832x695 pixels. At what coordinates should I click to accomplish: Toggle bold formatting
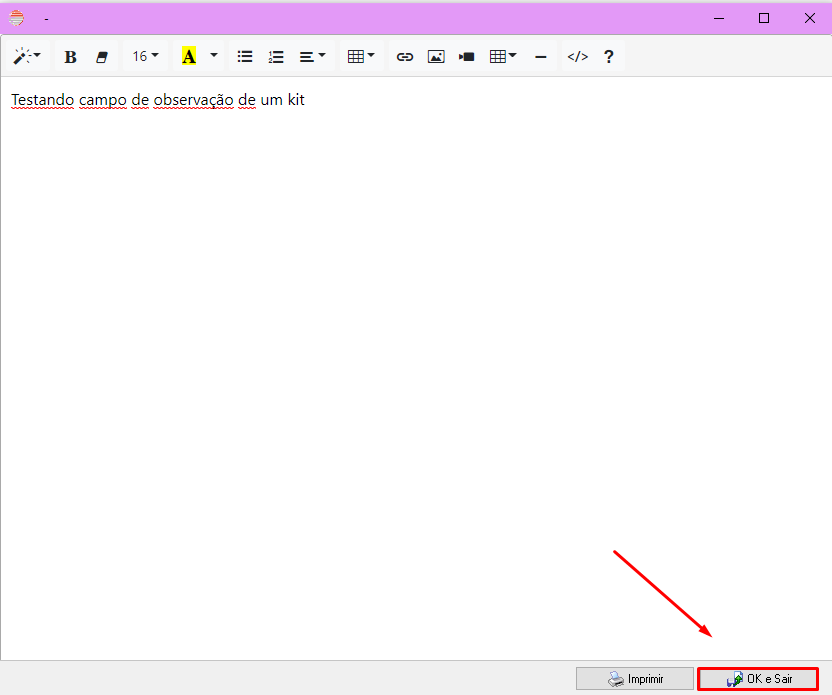(x=70, y=56)
